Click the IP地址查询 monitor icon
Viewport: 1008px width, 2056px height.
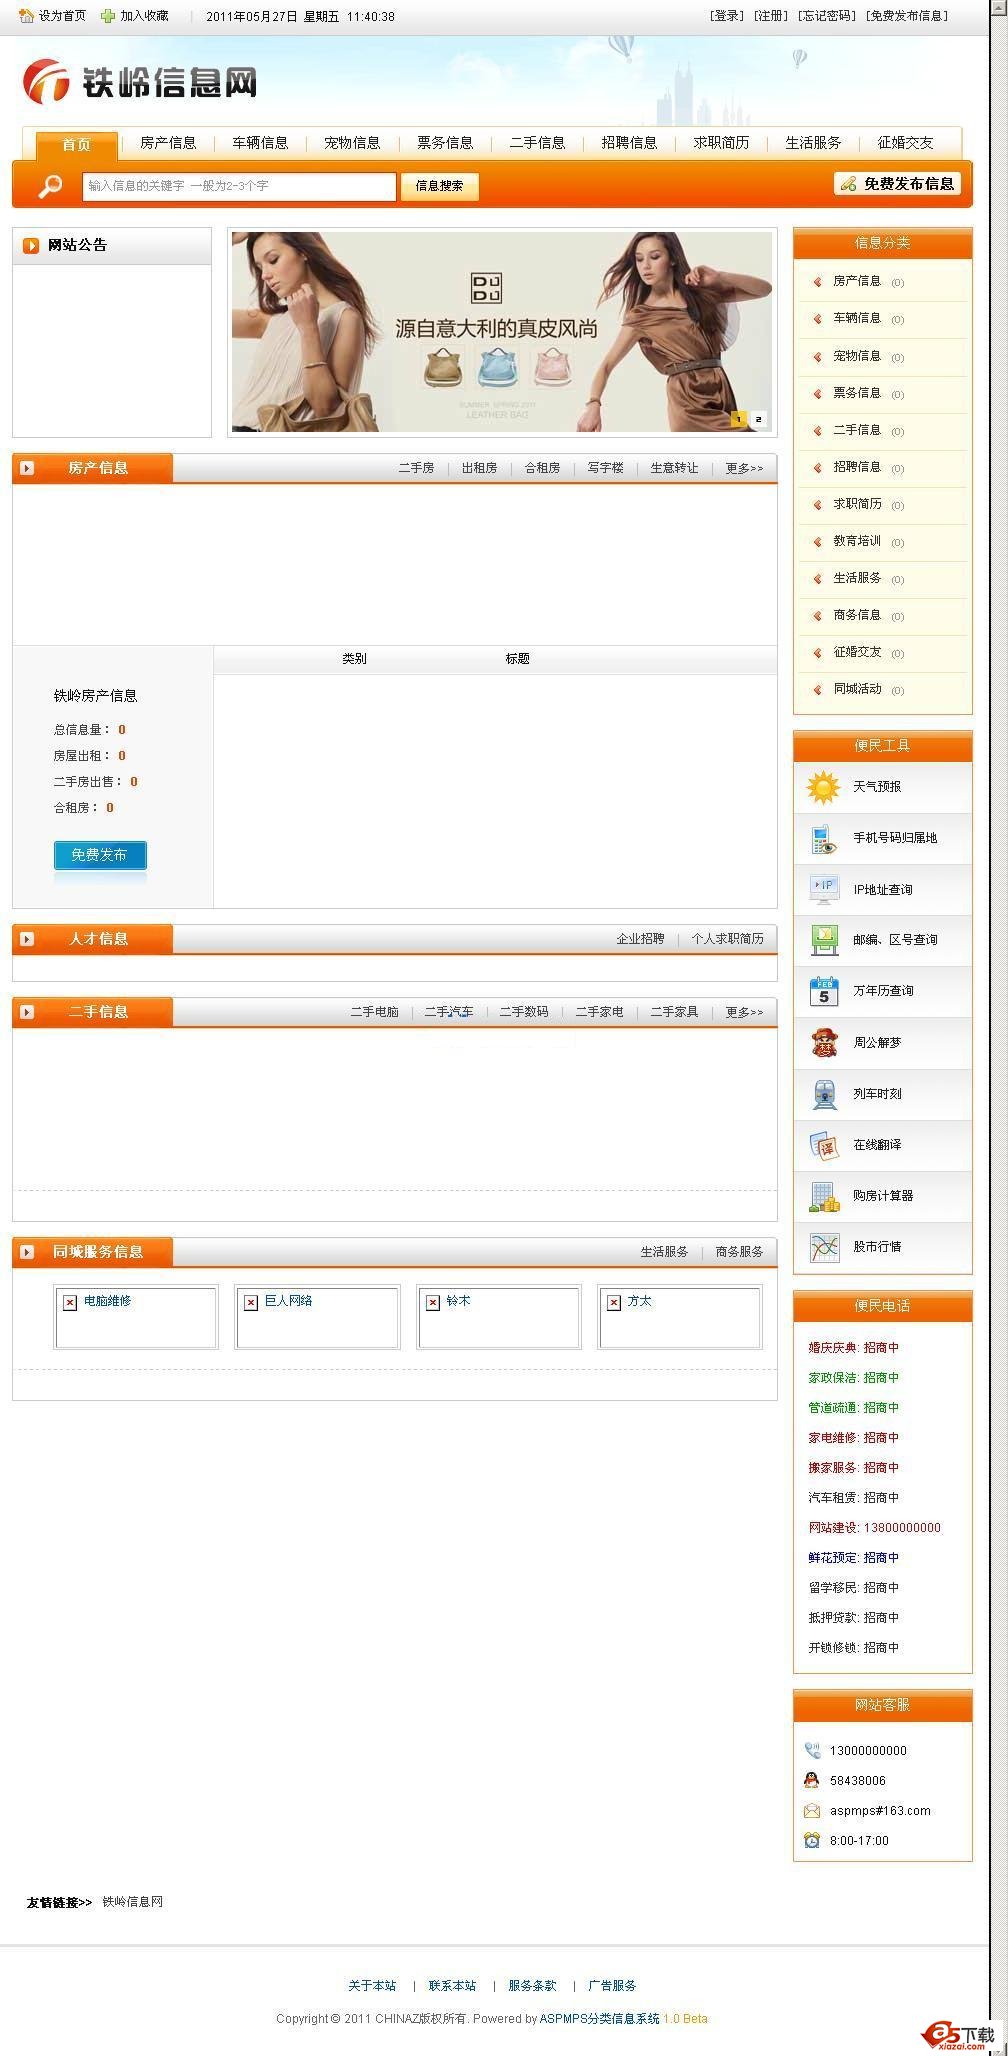[x=823, y=889]
